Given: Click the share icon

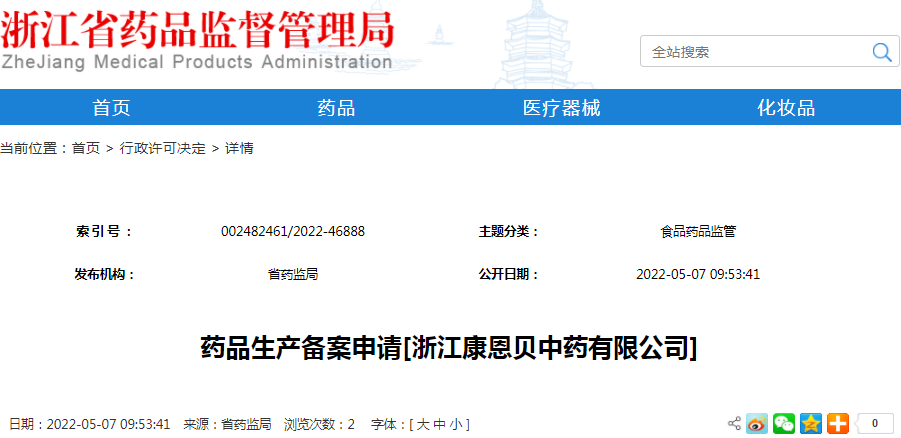Looking at the screenshot, I should click(x=734, y=424).
